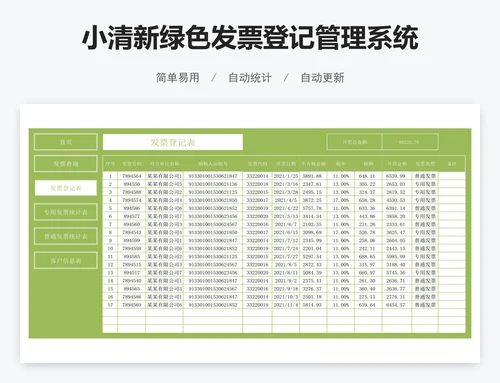The image size is (500, 383).
Task: Select the date cell 2021/1/25
Action: 286,176
